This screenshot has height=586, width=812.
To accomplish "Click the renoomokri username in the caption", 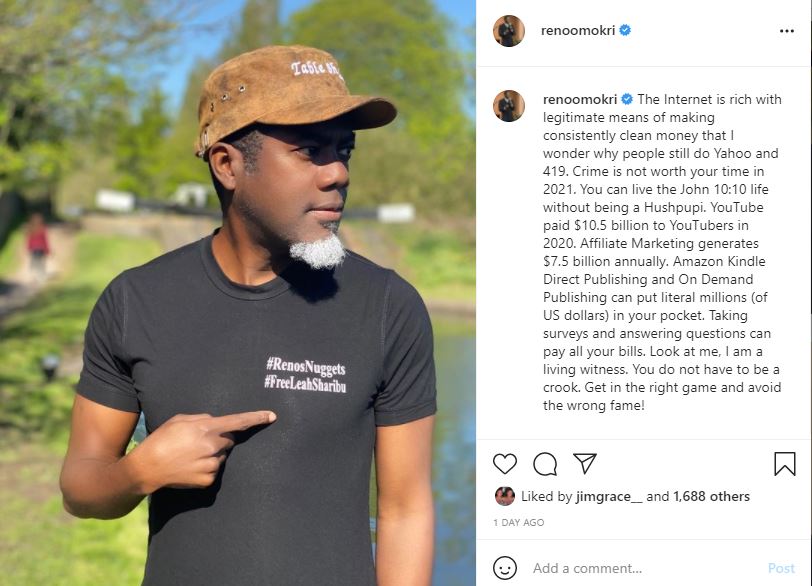I will 580,99.
